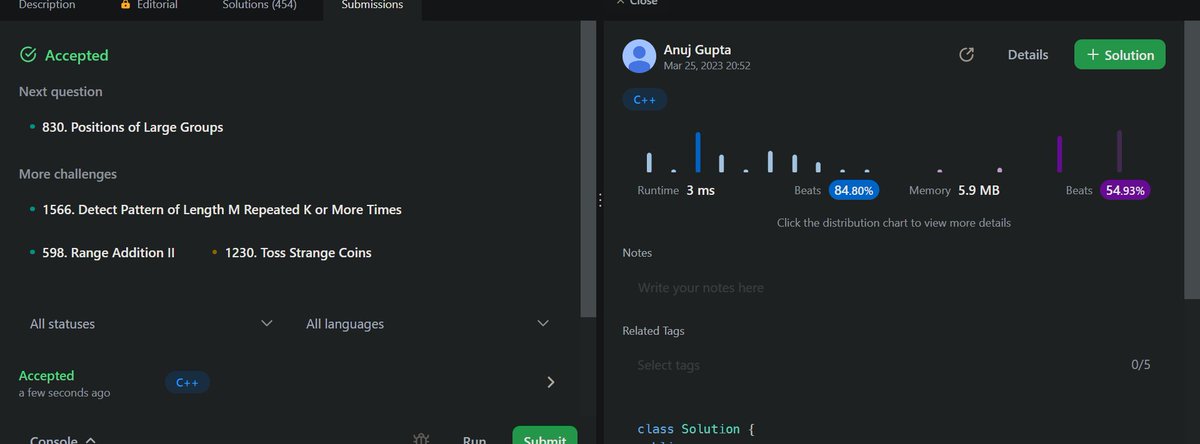Expand the All statuses dropdown
Screen dimensions: 1200x444
click(x=151, y=324)
